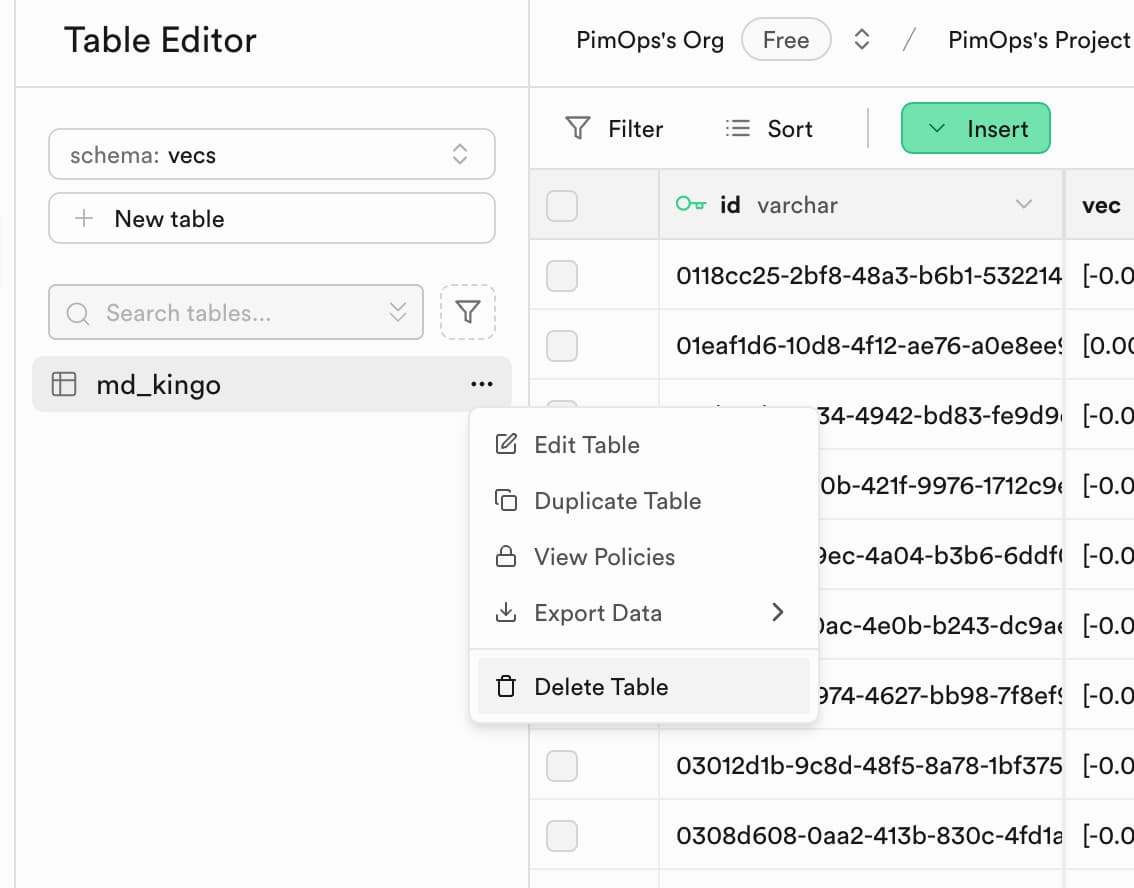
Task: Click the New table button
Action: tap(272, 219)
